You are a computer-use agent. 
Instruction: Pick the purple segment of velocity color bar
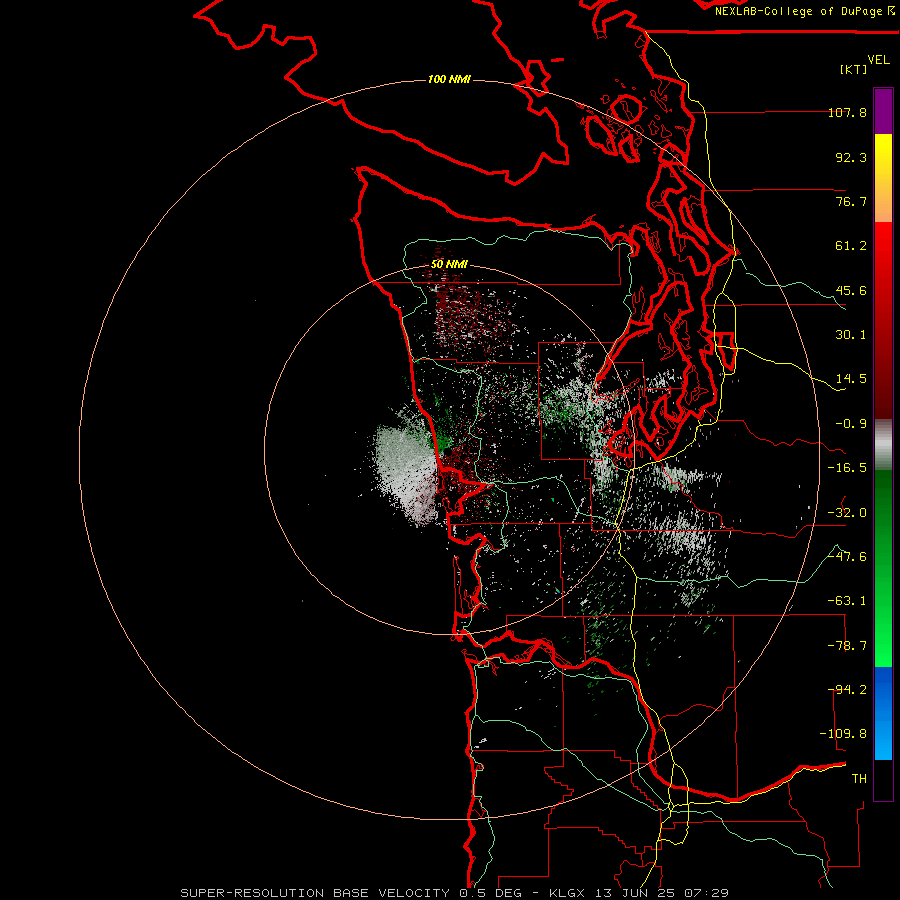pos(883,111)
